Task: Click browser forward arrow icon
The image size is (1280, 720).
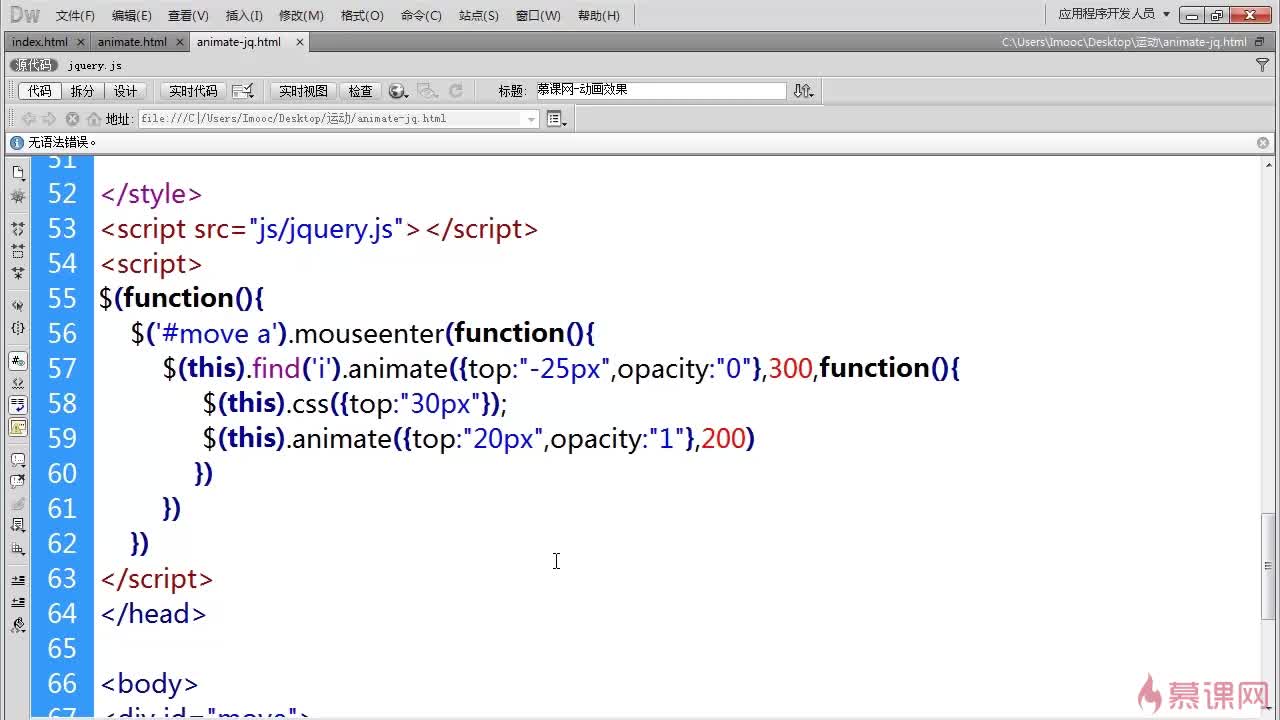Action: pos(49,119)
